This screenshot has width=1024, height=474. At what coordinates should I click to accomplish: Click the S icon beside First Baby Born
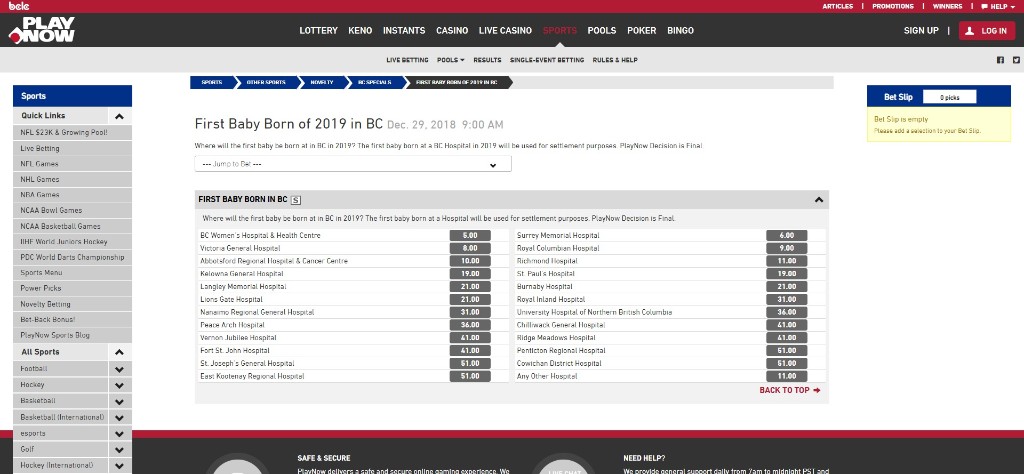(x=296, y=200)
